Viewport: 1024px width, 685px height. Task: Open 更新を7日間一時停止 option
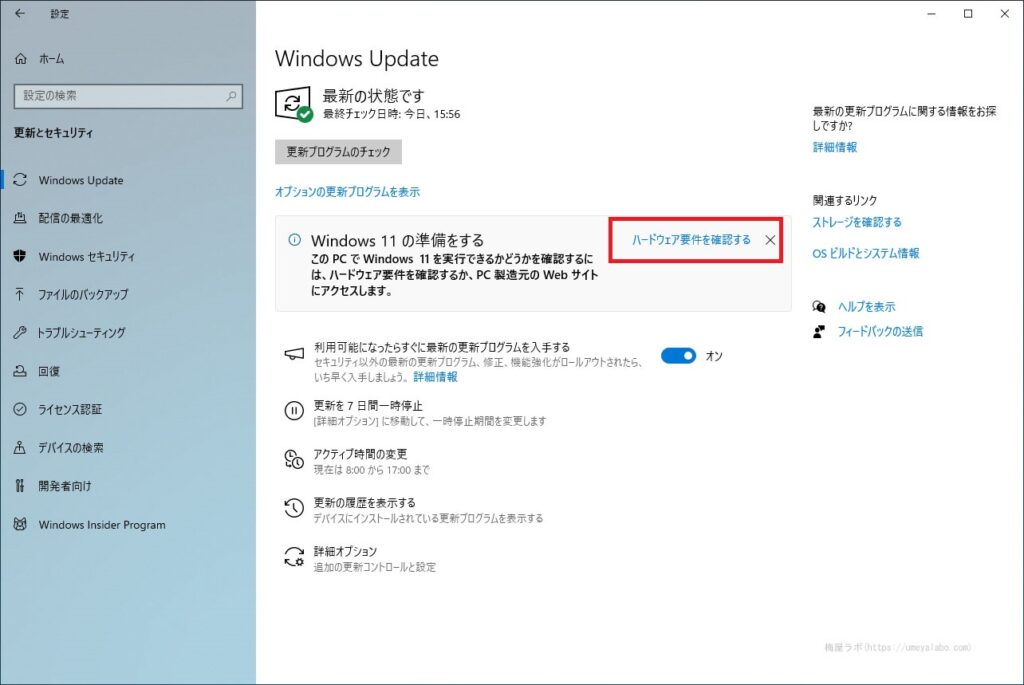tap(368, 406)
